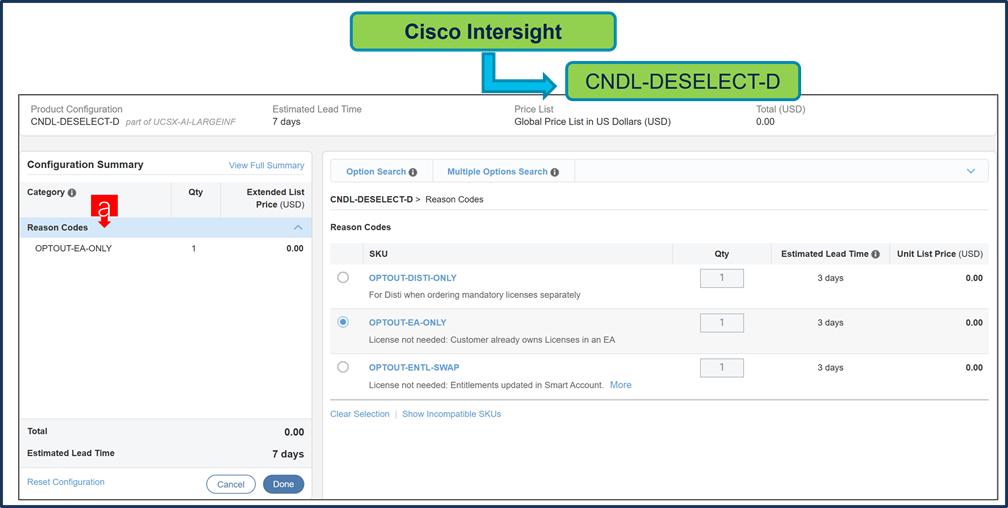Screen dimensions: 1008x508
Task: Select the OPTOUT-ENTL-SWAP radio button
Action: coord(343,367)
